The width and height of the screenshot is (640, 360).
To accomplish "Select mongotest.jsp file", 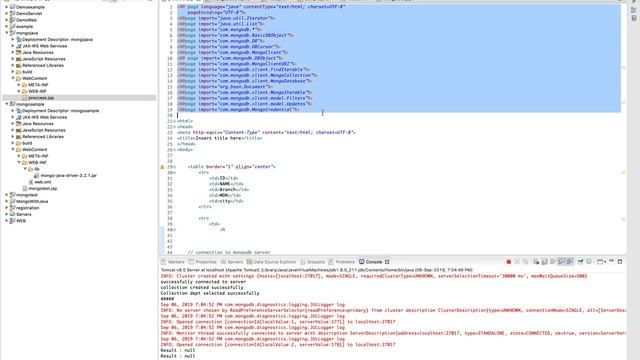I will click(42, 189).
